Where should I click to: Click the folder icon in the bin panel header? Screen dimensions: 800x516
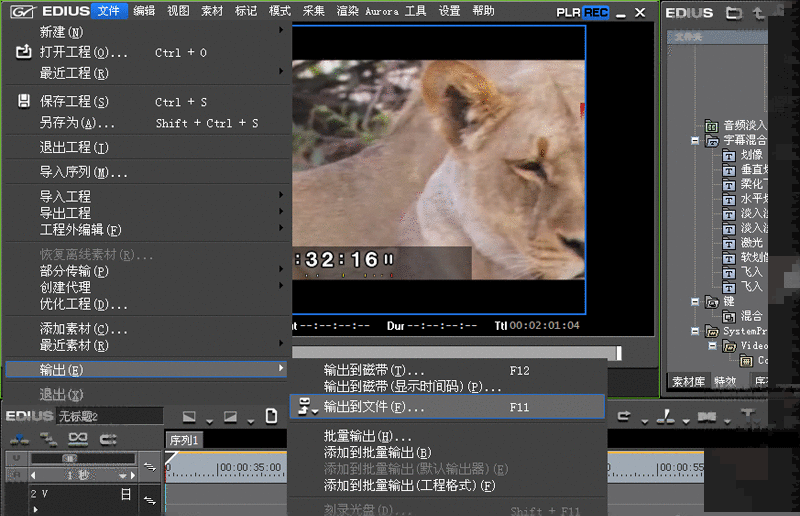coord(733,13)
